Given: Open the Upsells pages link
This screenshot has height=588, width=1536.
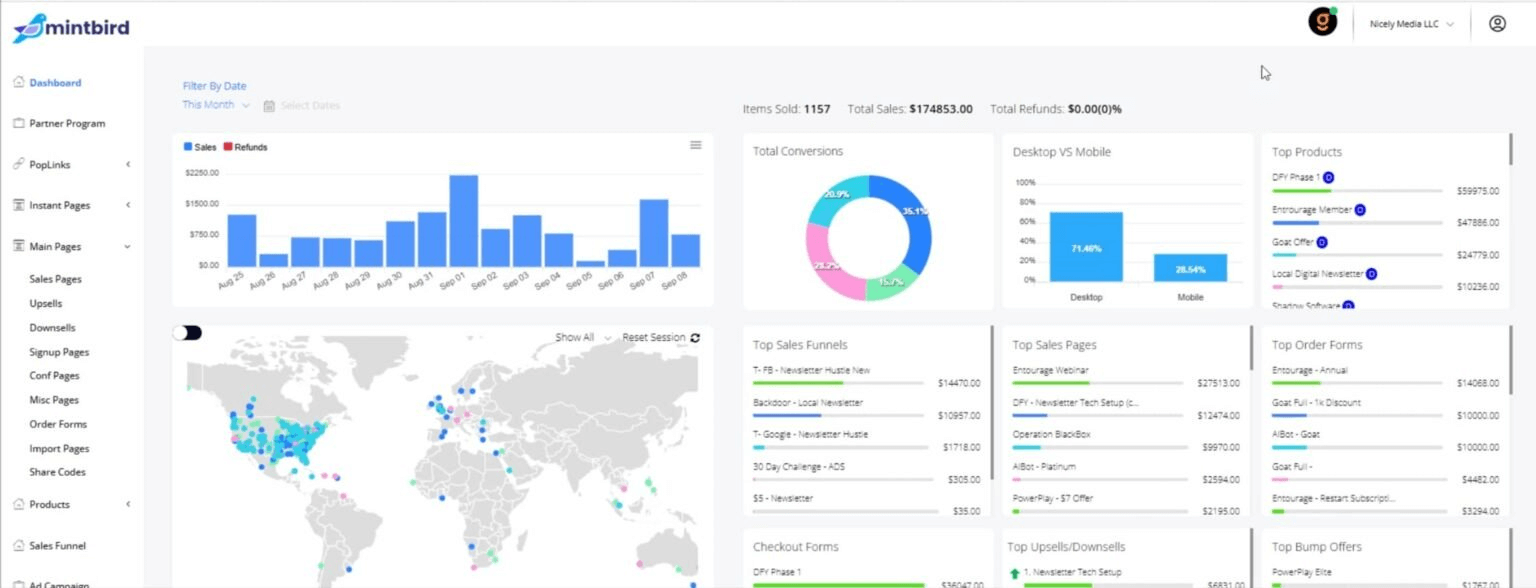Looking at the screenshot, I should tap(46, 303).
